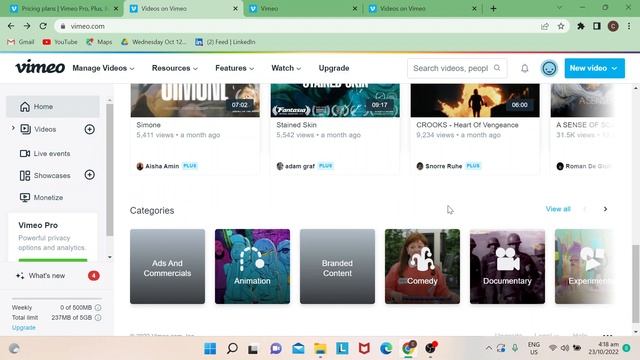Show info for Weekly upload limit

(x=98, y=307)
